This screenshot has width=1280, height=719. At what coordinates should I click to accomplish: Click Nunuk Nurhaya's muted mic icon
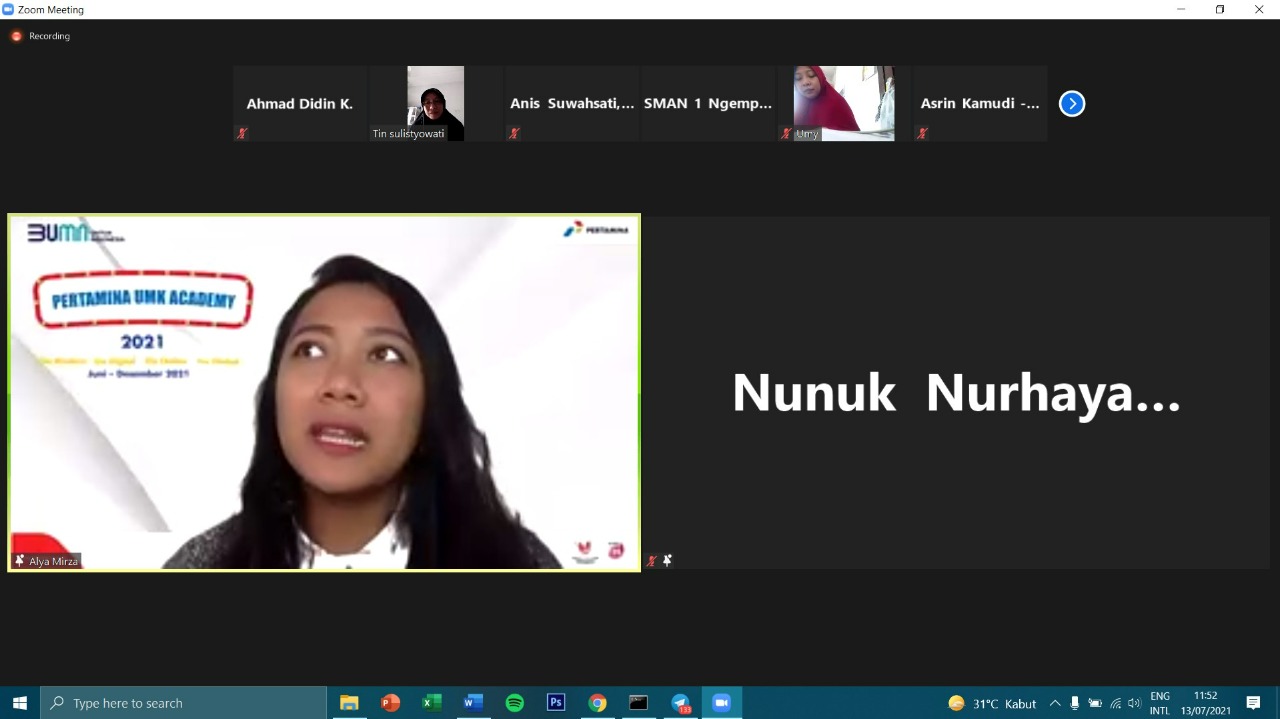[652, 561]
